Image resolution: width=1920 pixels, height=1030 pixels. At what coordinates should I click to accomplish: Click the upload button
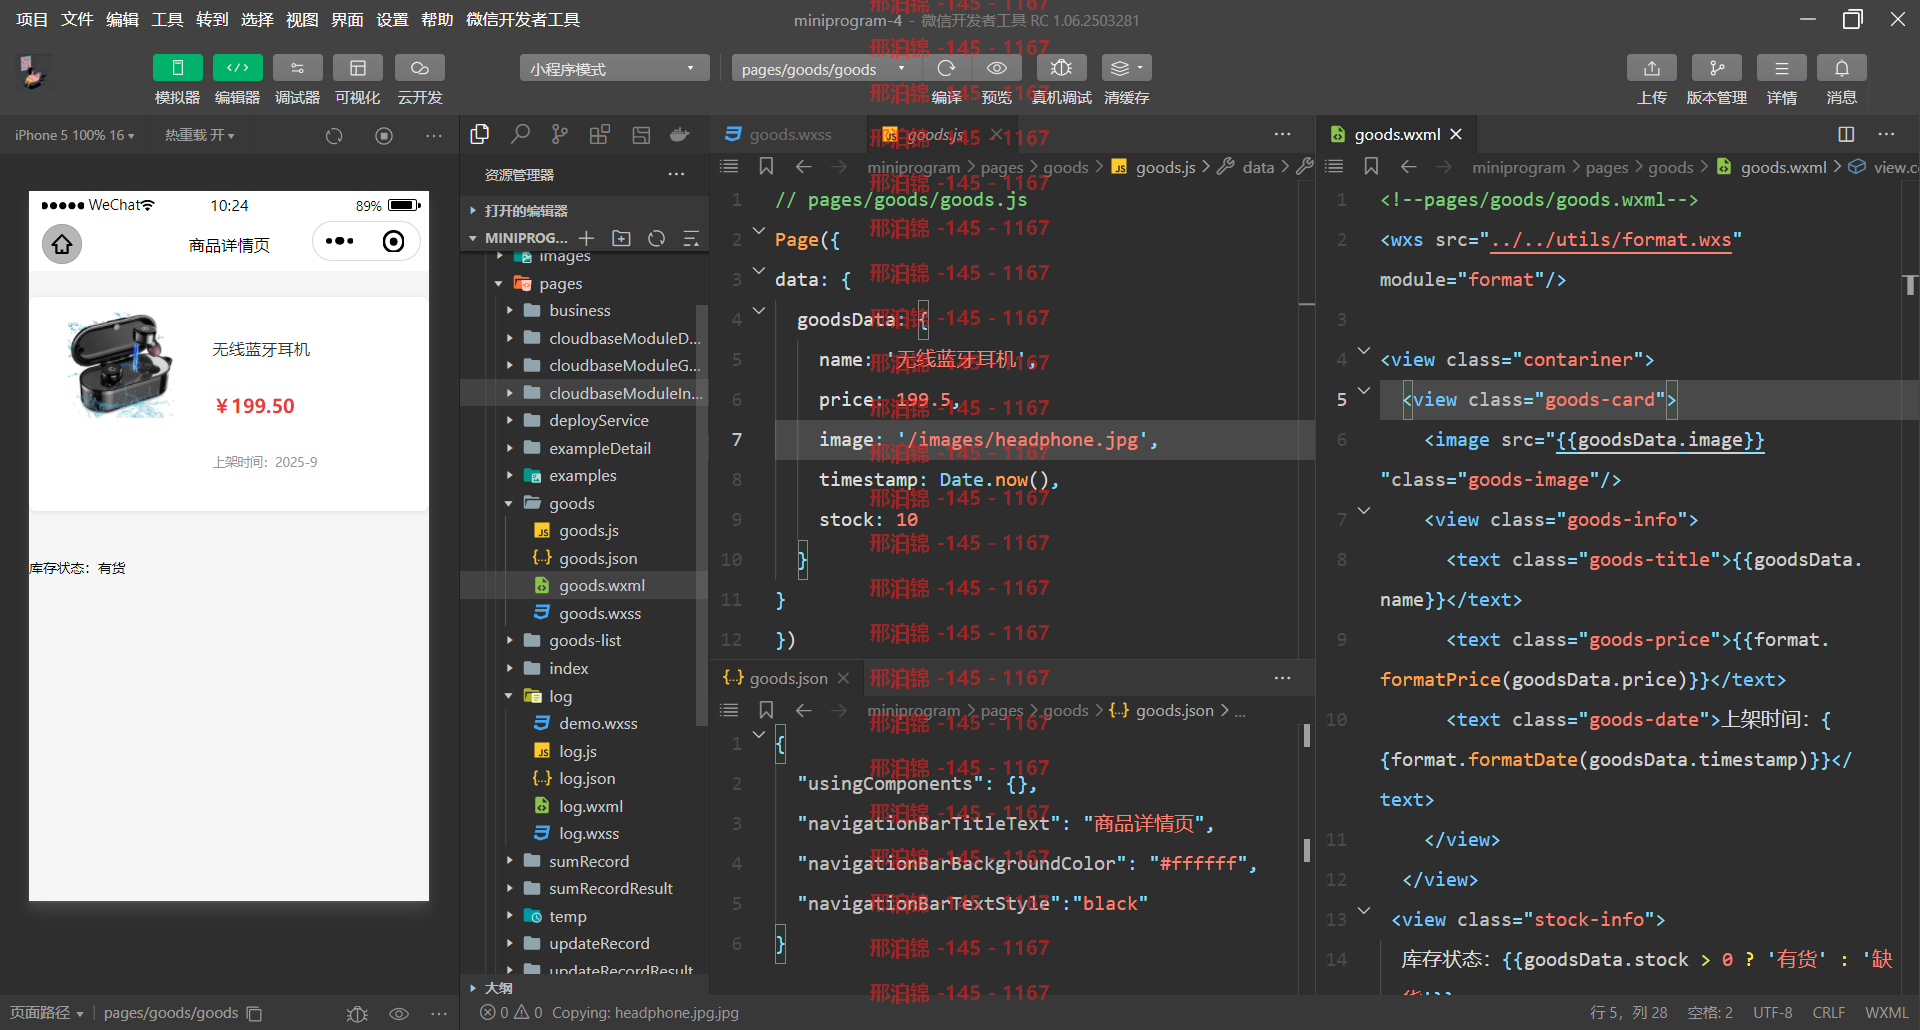point(1651,68)
